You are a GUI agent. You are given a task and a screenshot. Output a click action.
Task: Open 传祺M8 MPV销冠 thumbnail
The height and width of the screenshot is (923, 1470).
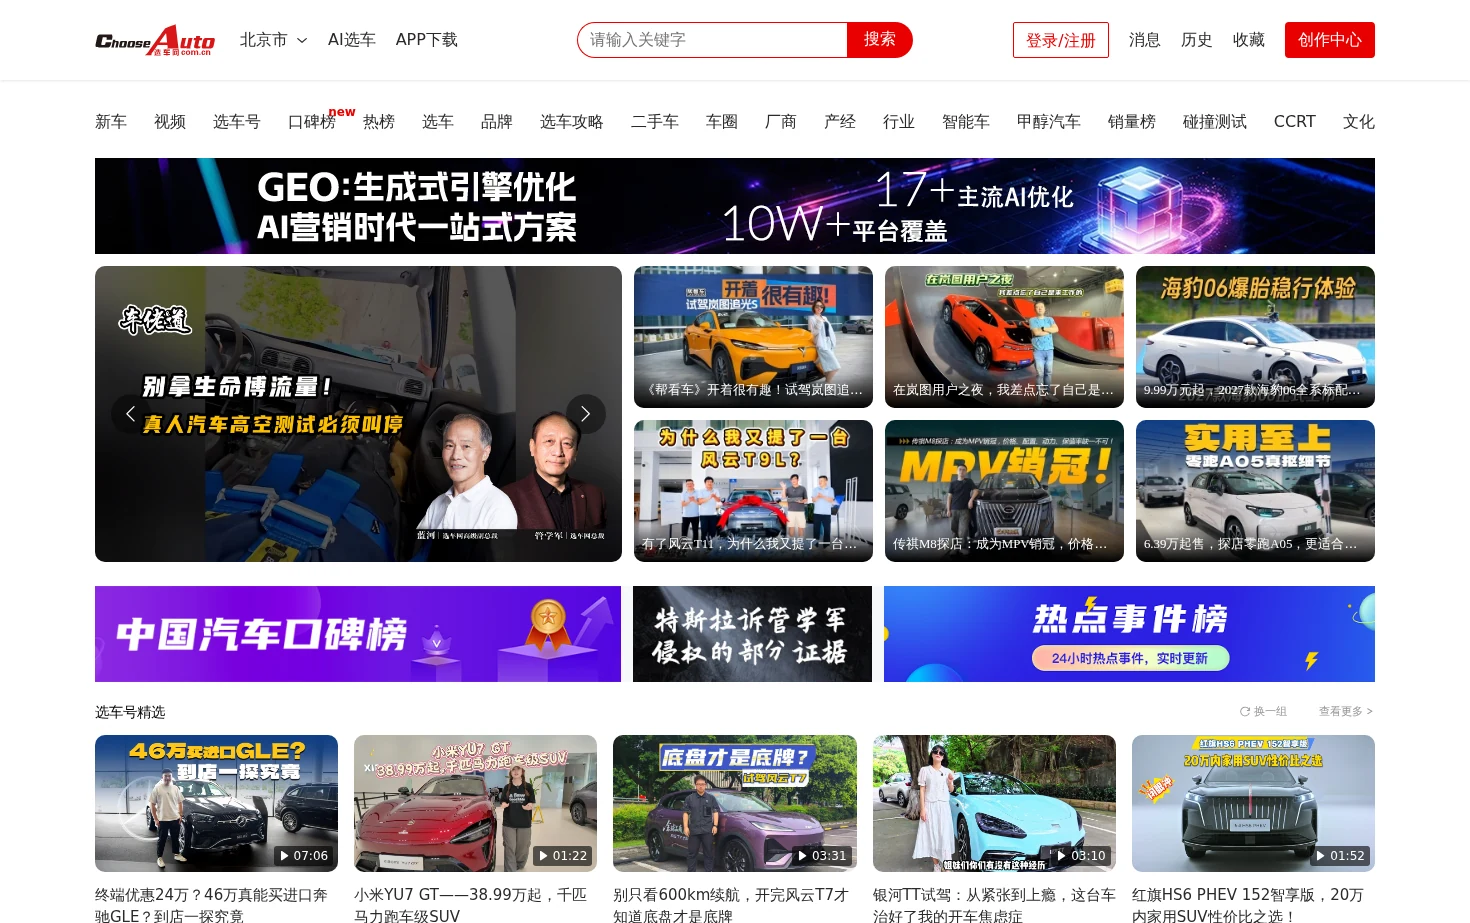(1004, 491)
